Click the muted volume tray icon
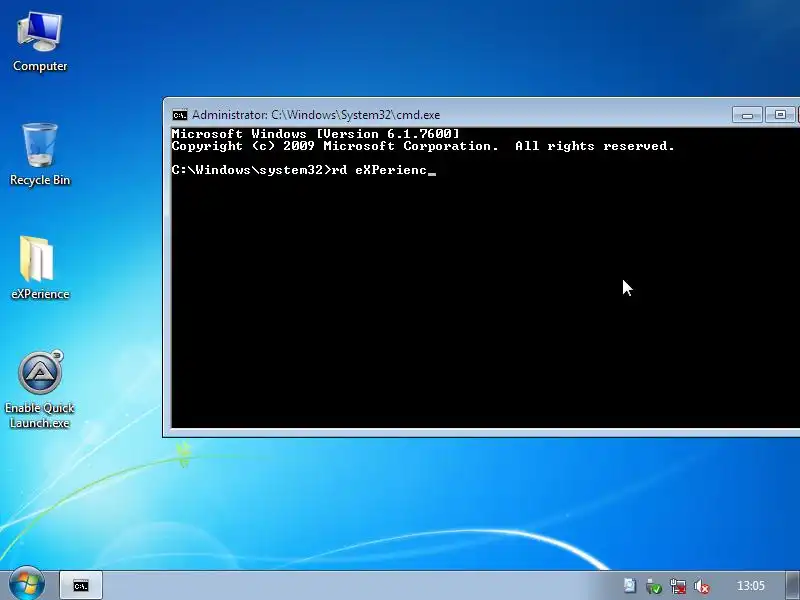 pos(702,586)
